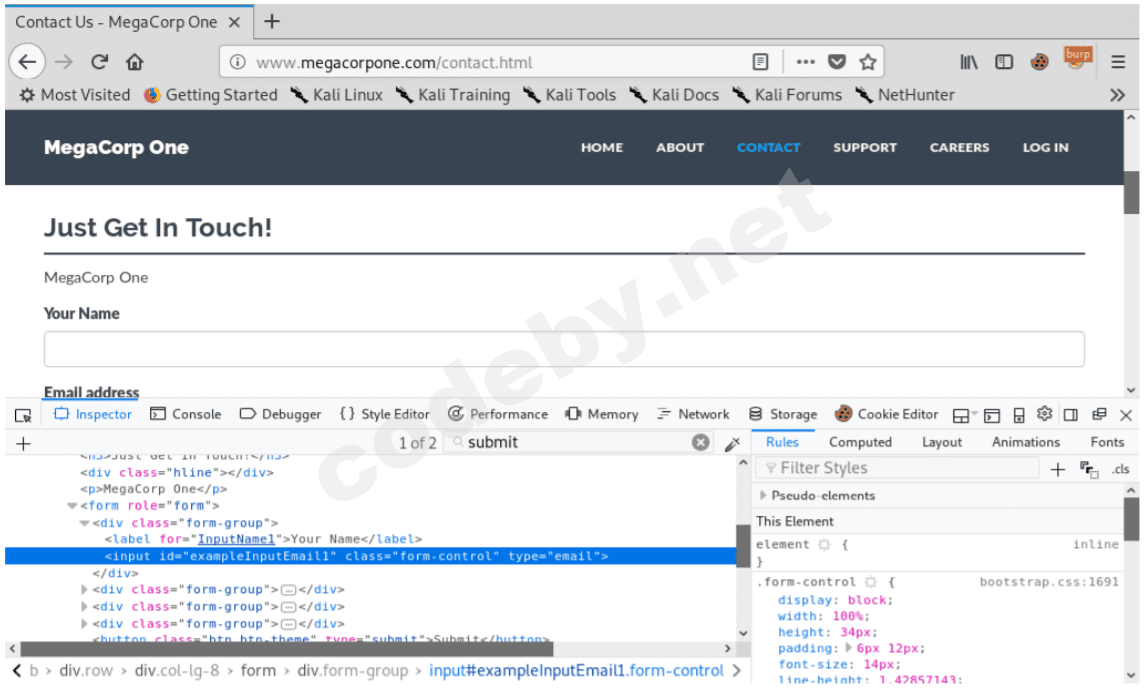Click the MegaCorp One brand link
This screenshot has height=689, width=1145.
point(116,147)
